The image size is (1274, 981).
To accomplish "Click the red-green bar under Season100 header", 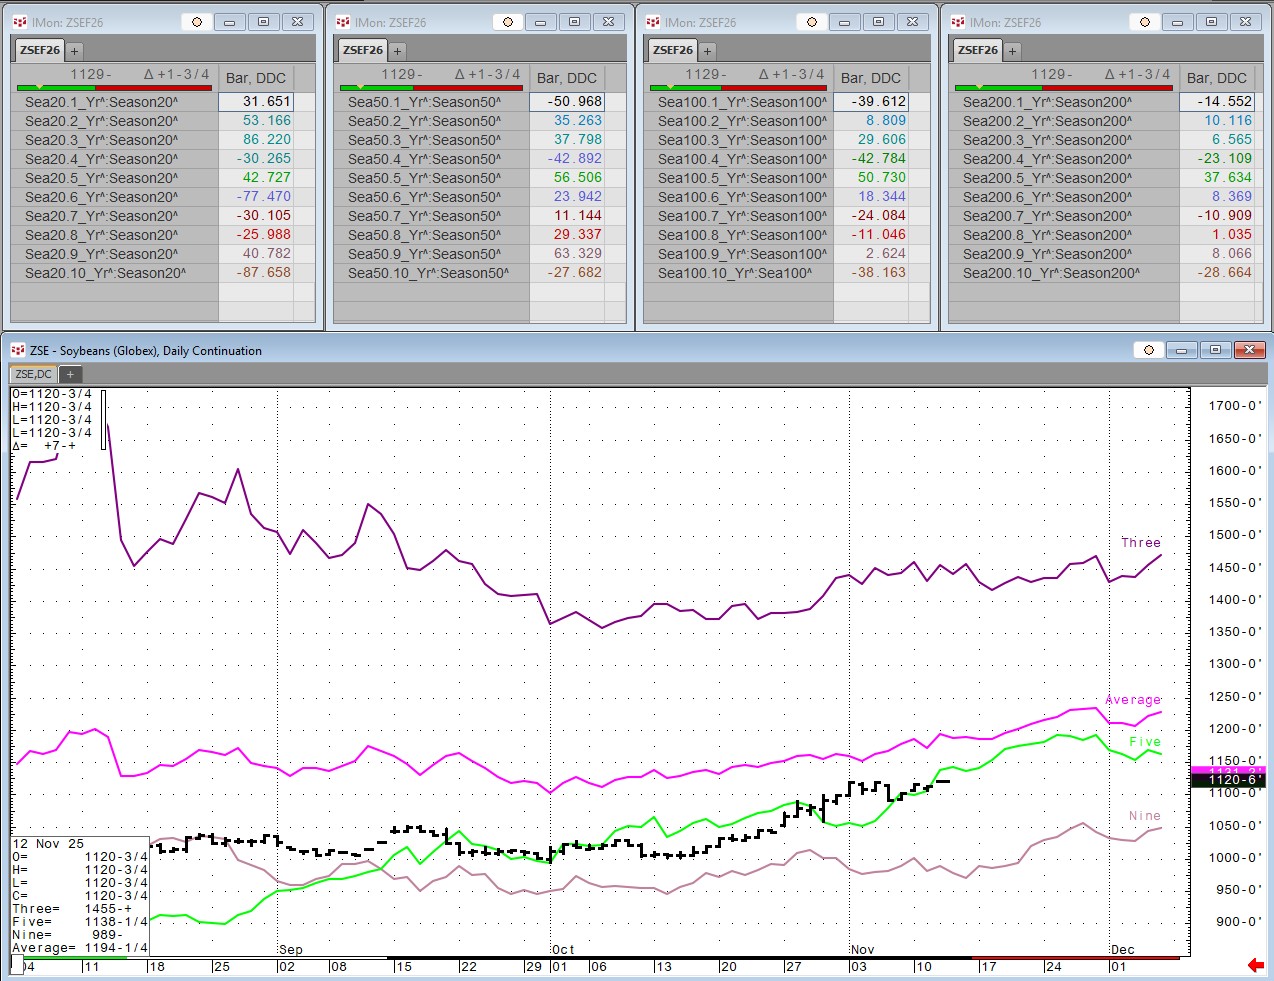I will click(737, 88).
